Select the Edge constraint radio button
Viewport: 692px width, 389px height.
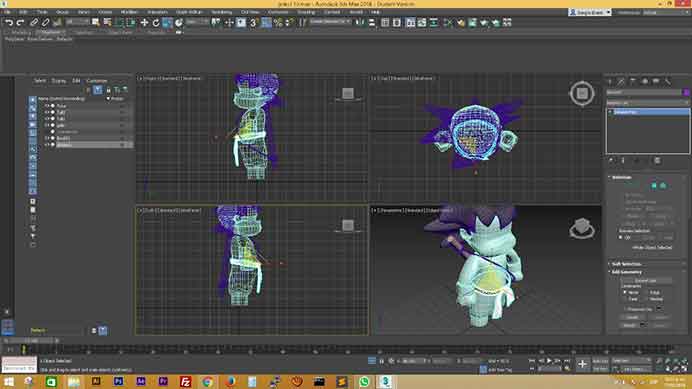click(x=652, y=293)
